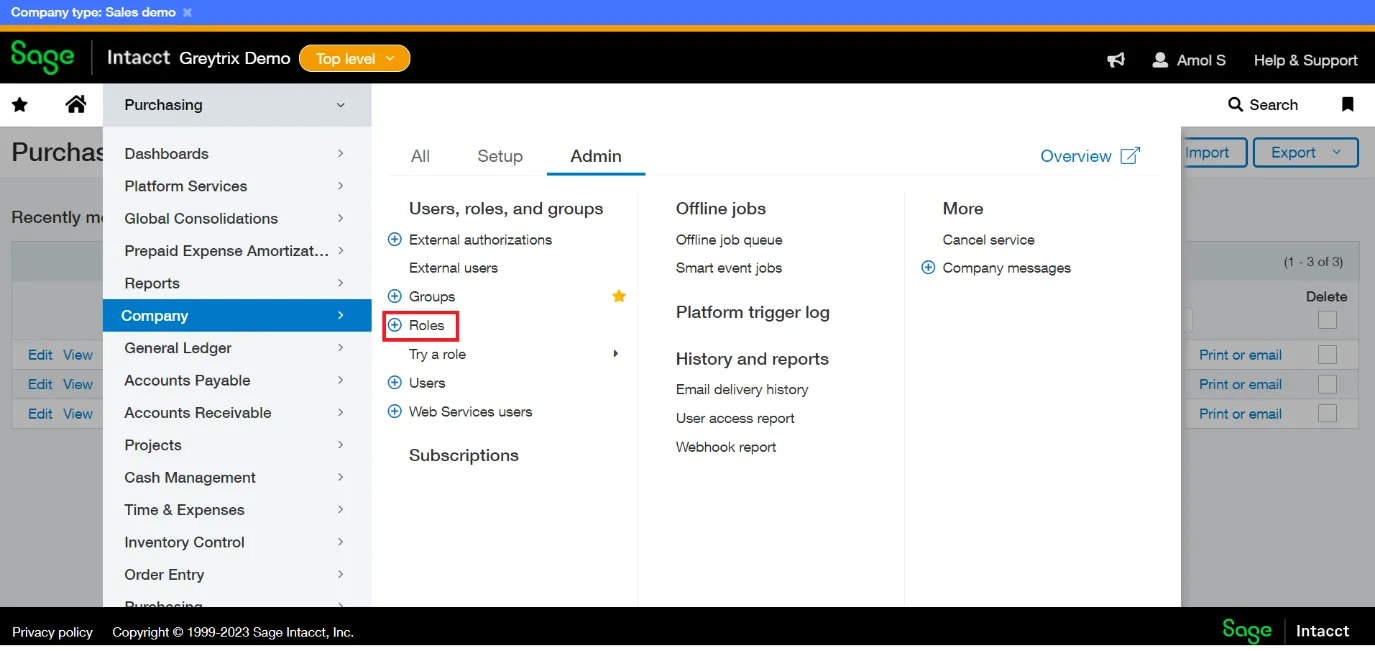Open Webhook report
The image size is (1375, 651).
(726, 447)
